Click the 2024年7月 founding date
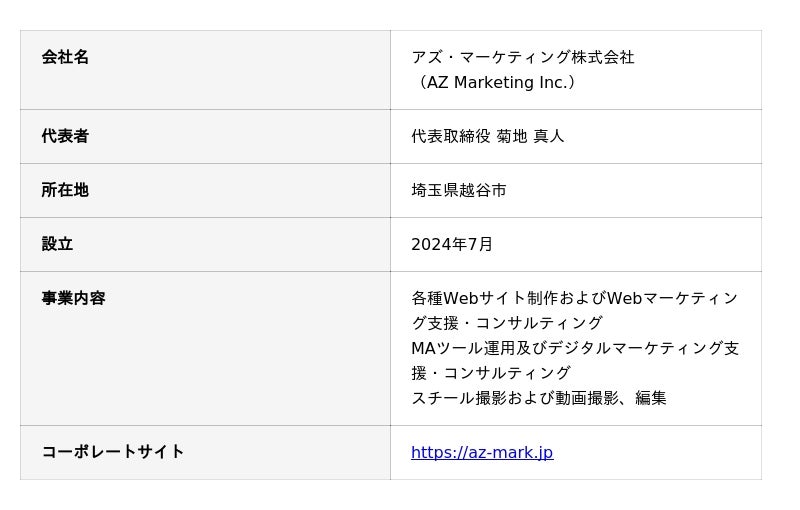The height and width of the screenshot is (510, 800). (452, 244)
